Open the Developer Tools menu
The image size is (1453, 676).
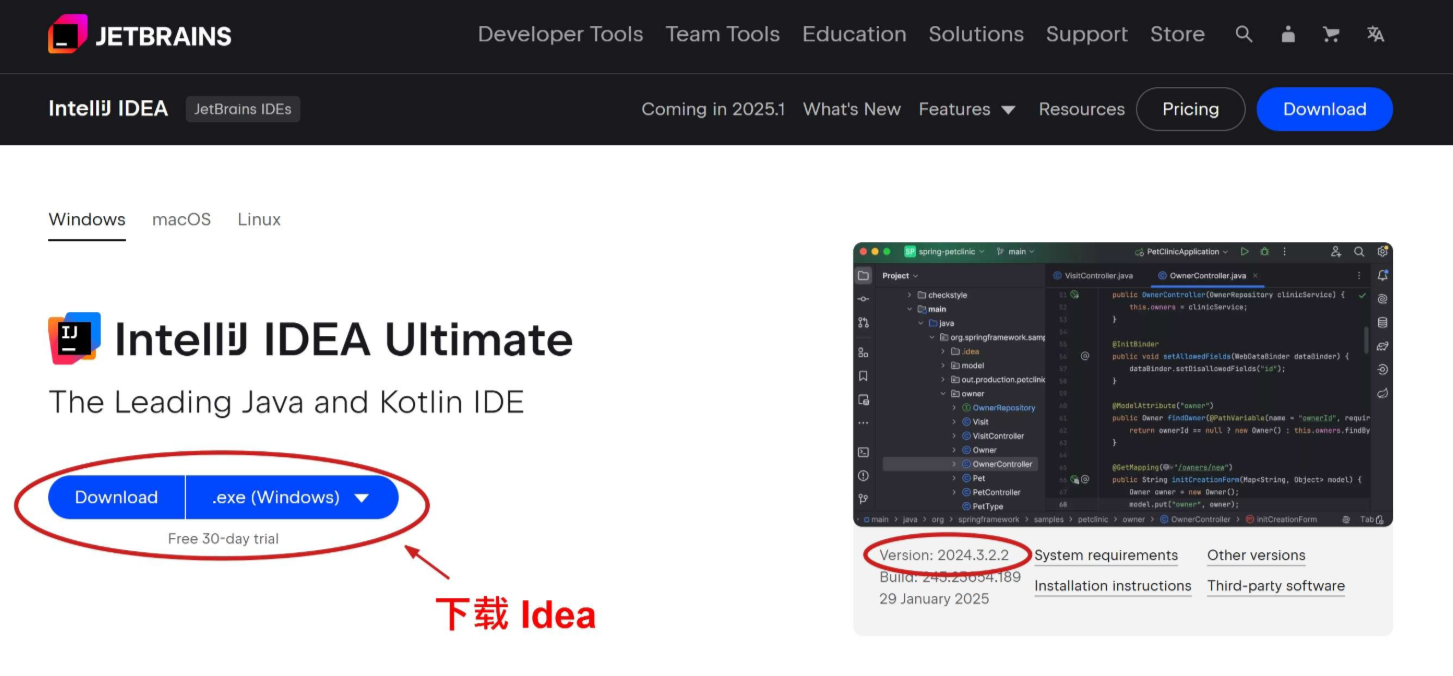[x=560, y=34]
